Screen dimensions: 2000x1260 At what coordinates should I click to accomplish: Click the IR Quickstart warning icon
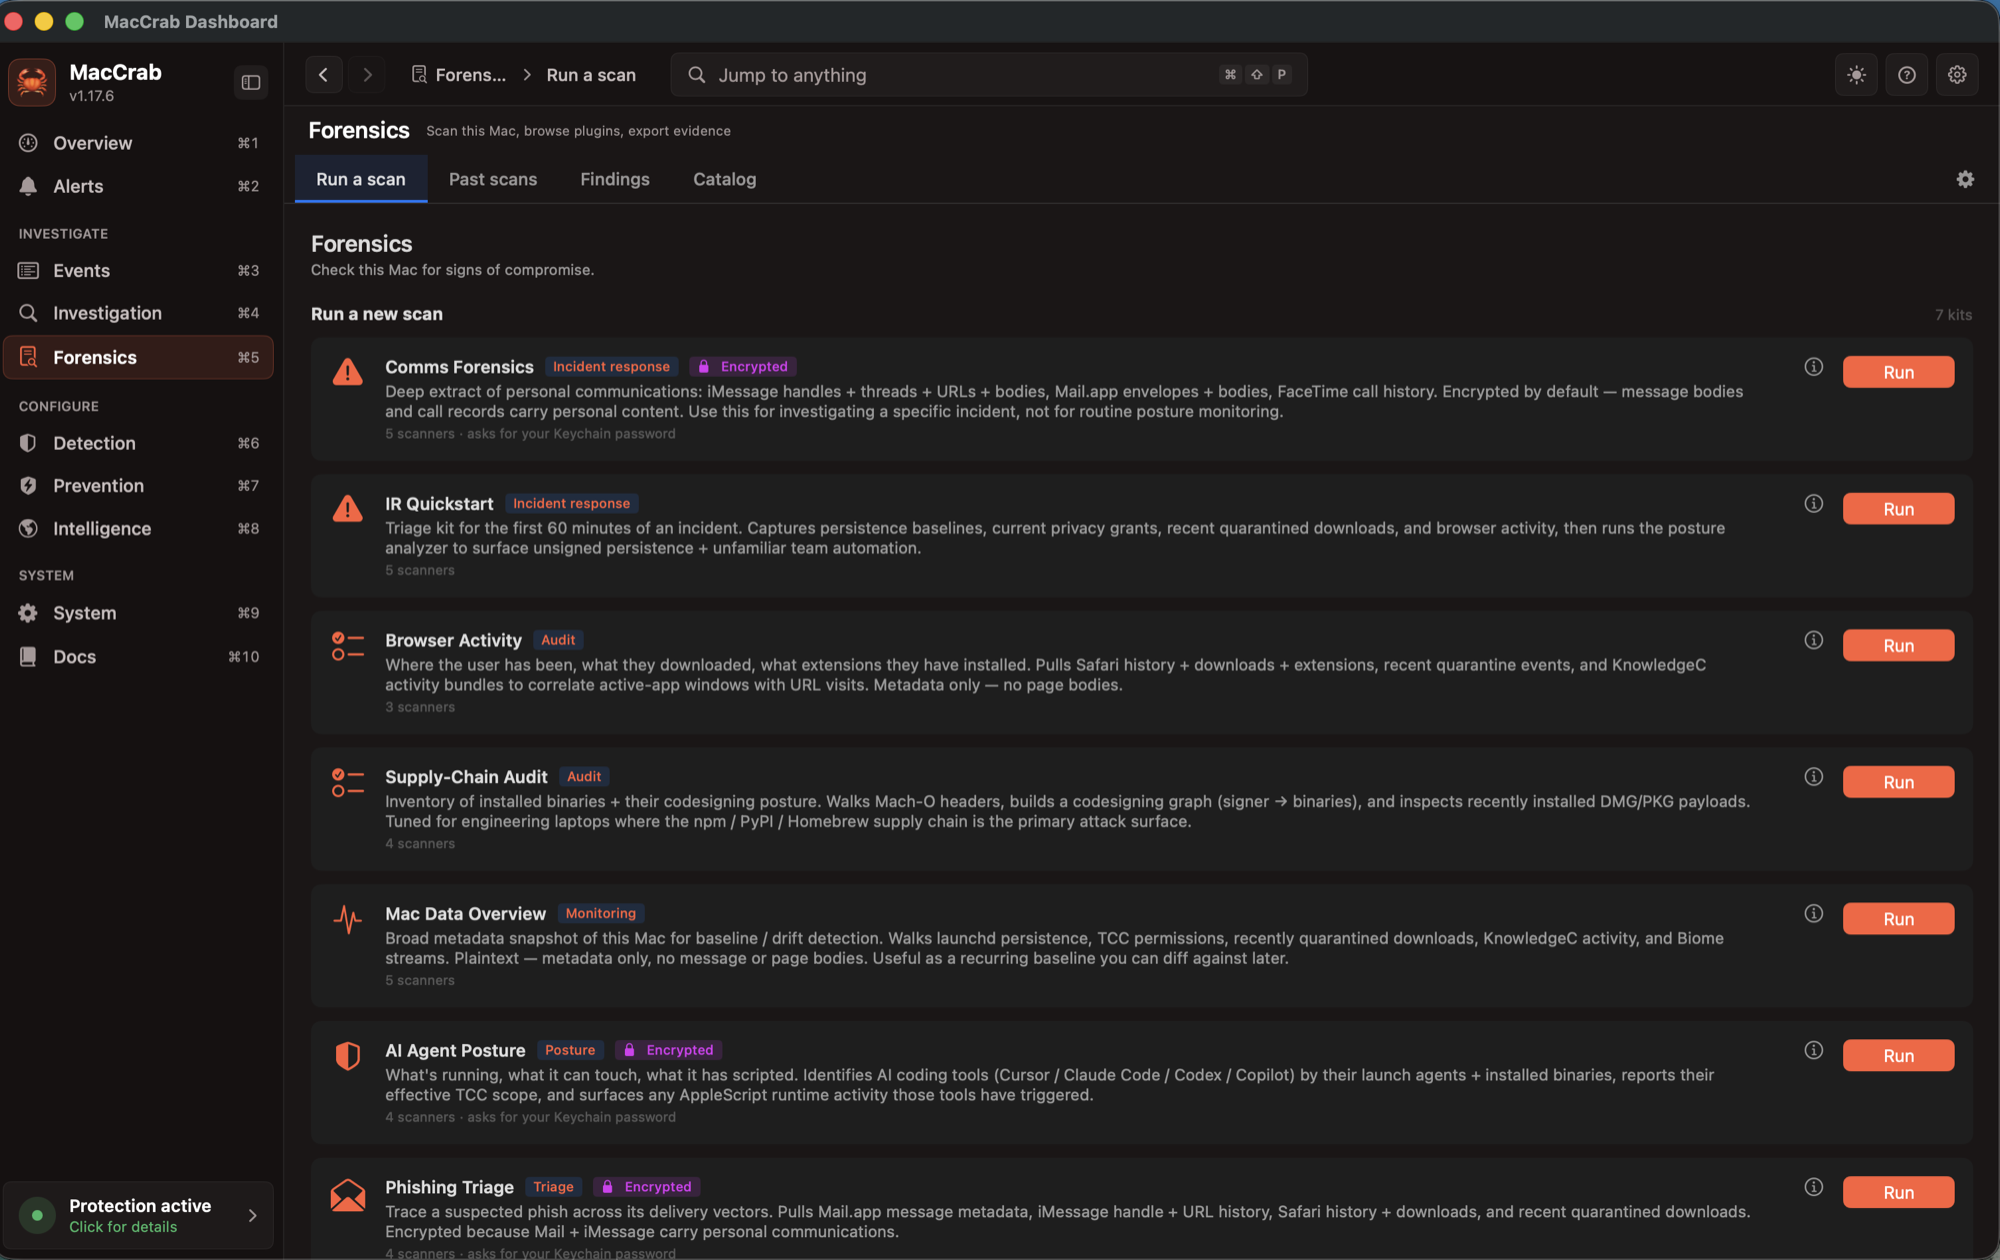click(x=347, y=509)
